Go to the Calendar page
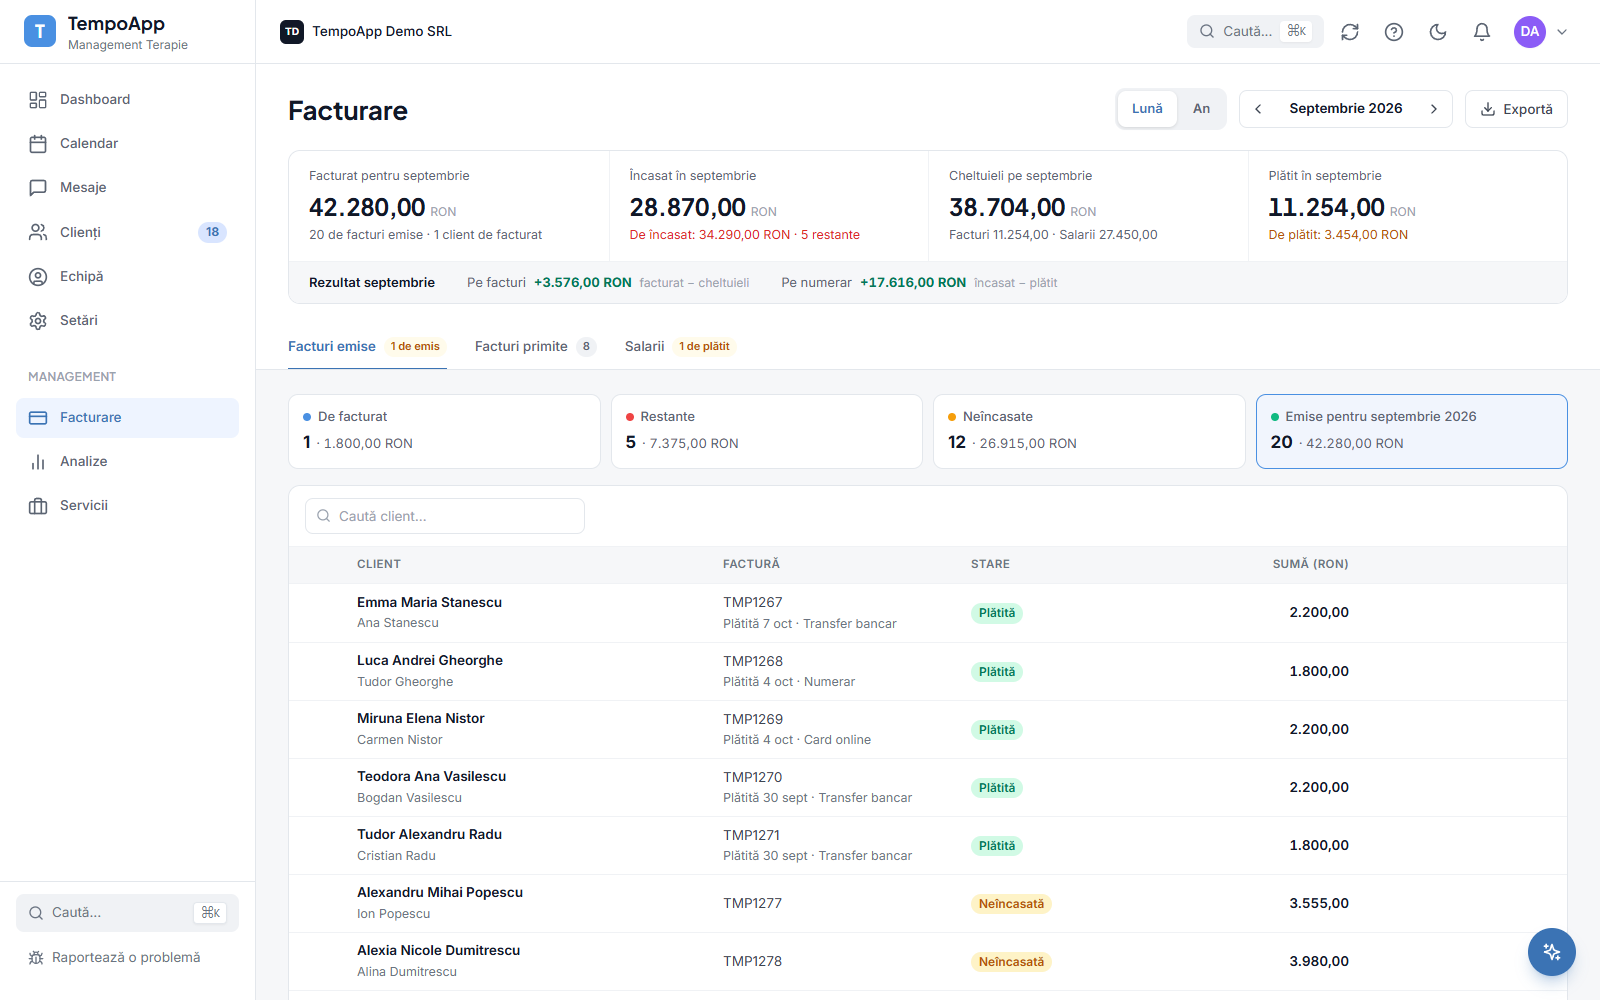The height and width of the screenshot is (1000, 1600). coord(127,143)
